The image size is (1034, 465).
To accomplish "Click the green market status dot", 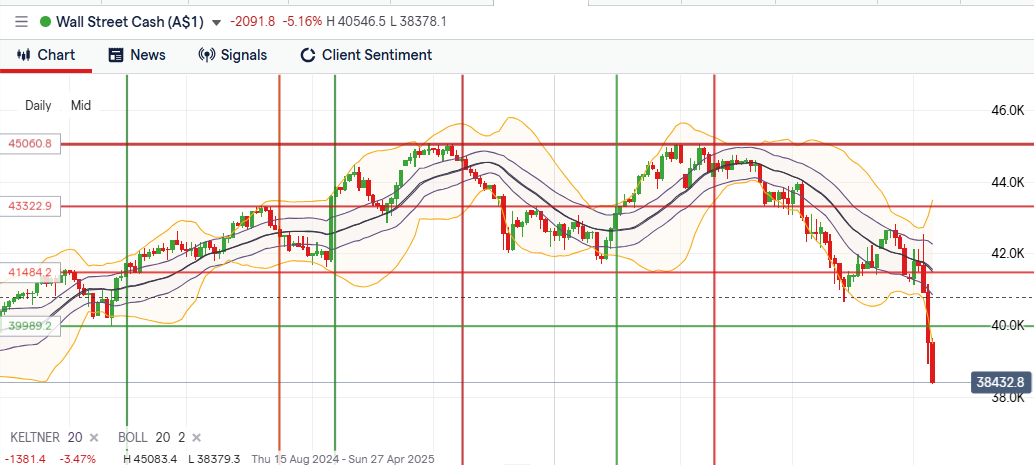I will 45,21.
